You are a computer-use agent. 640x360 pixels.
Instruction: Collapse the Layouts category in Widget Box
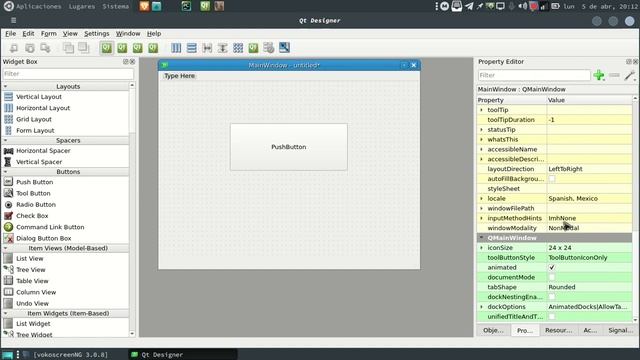5,87
